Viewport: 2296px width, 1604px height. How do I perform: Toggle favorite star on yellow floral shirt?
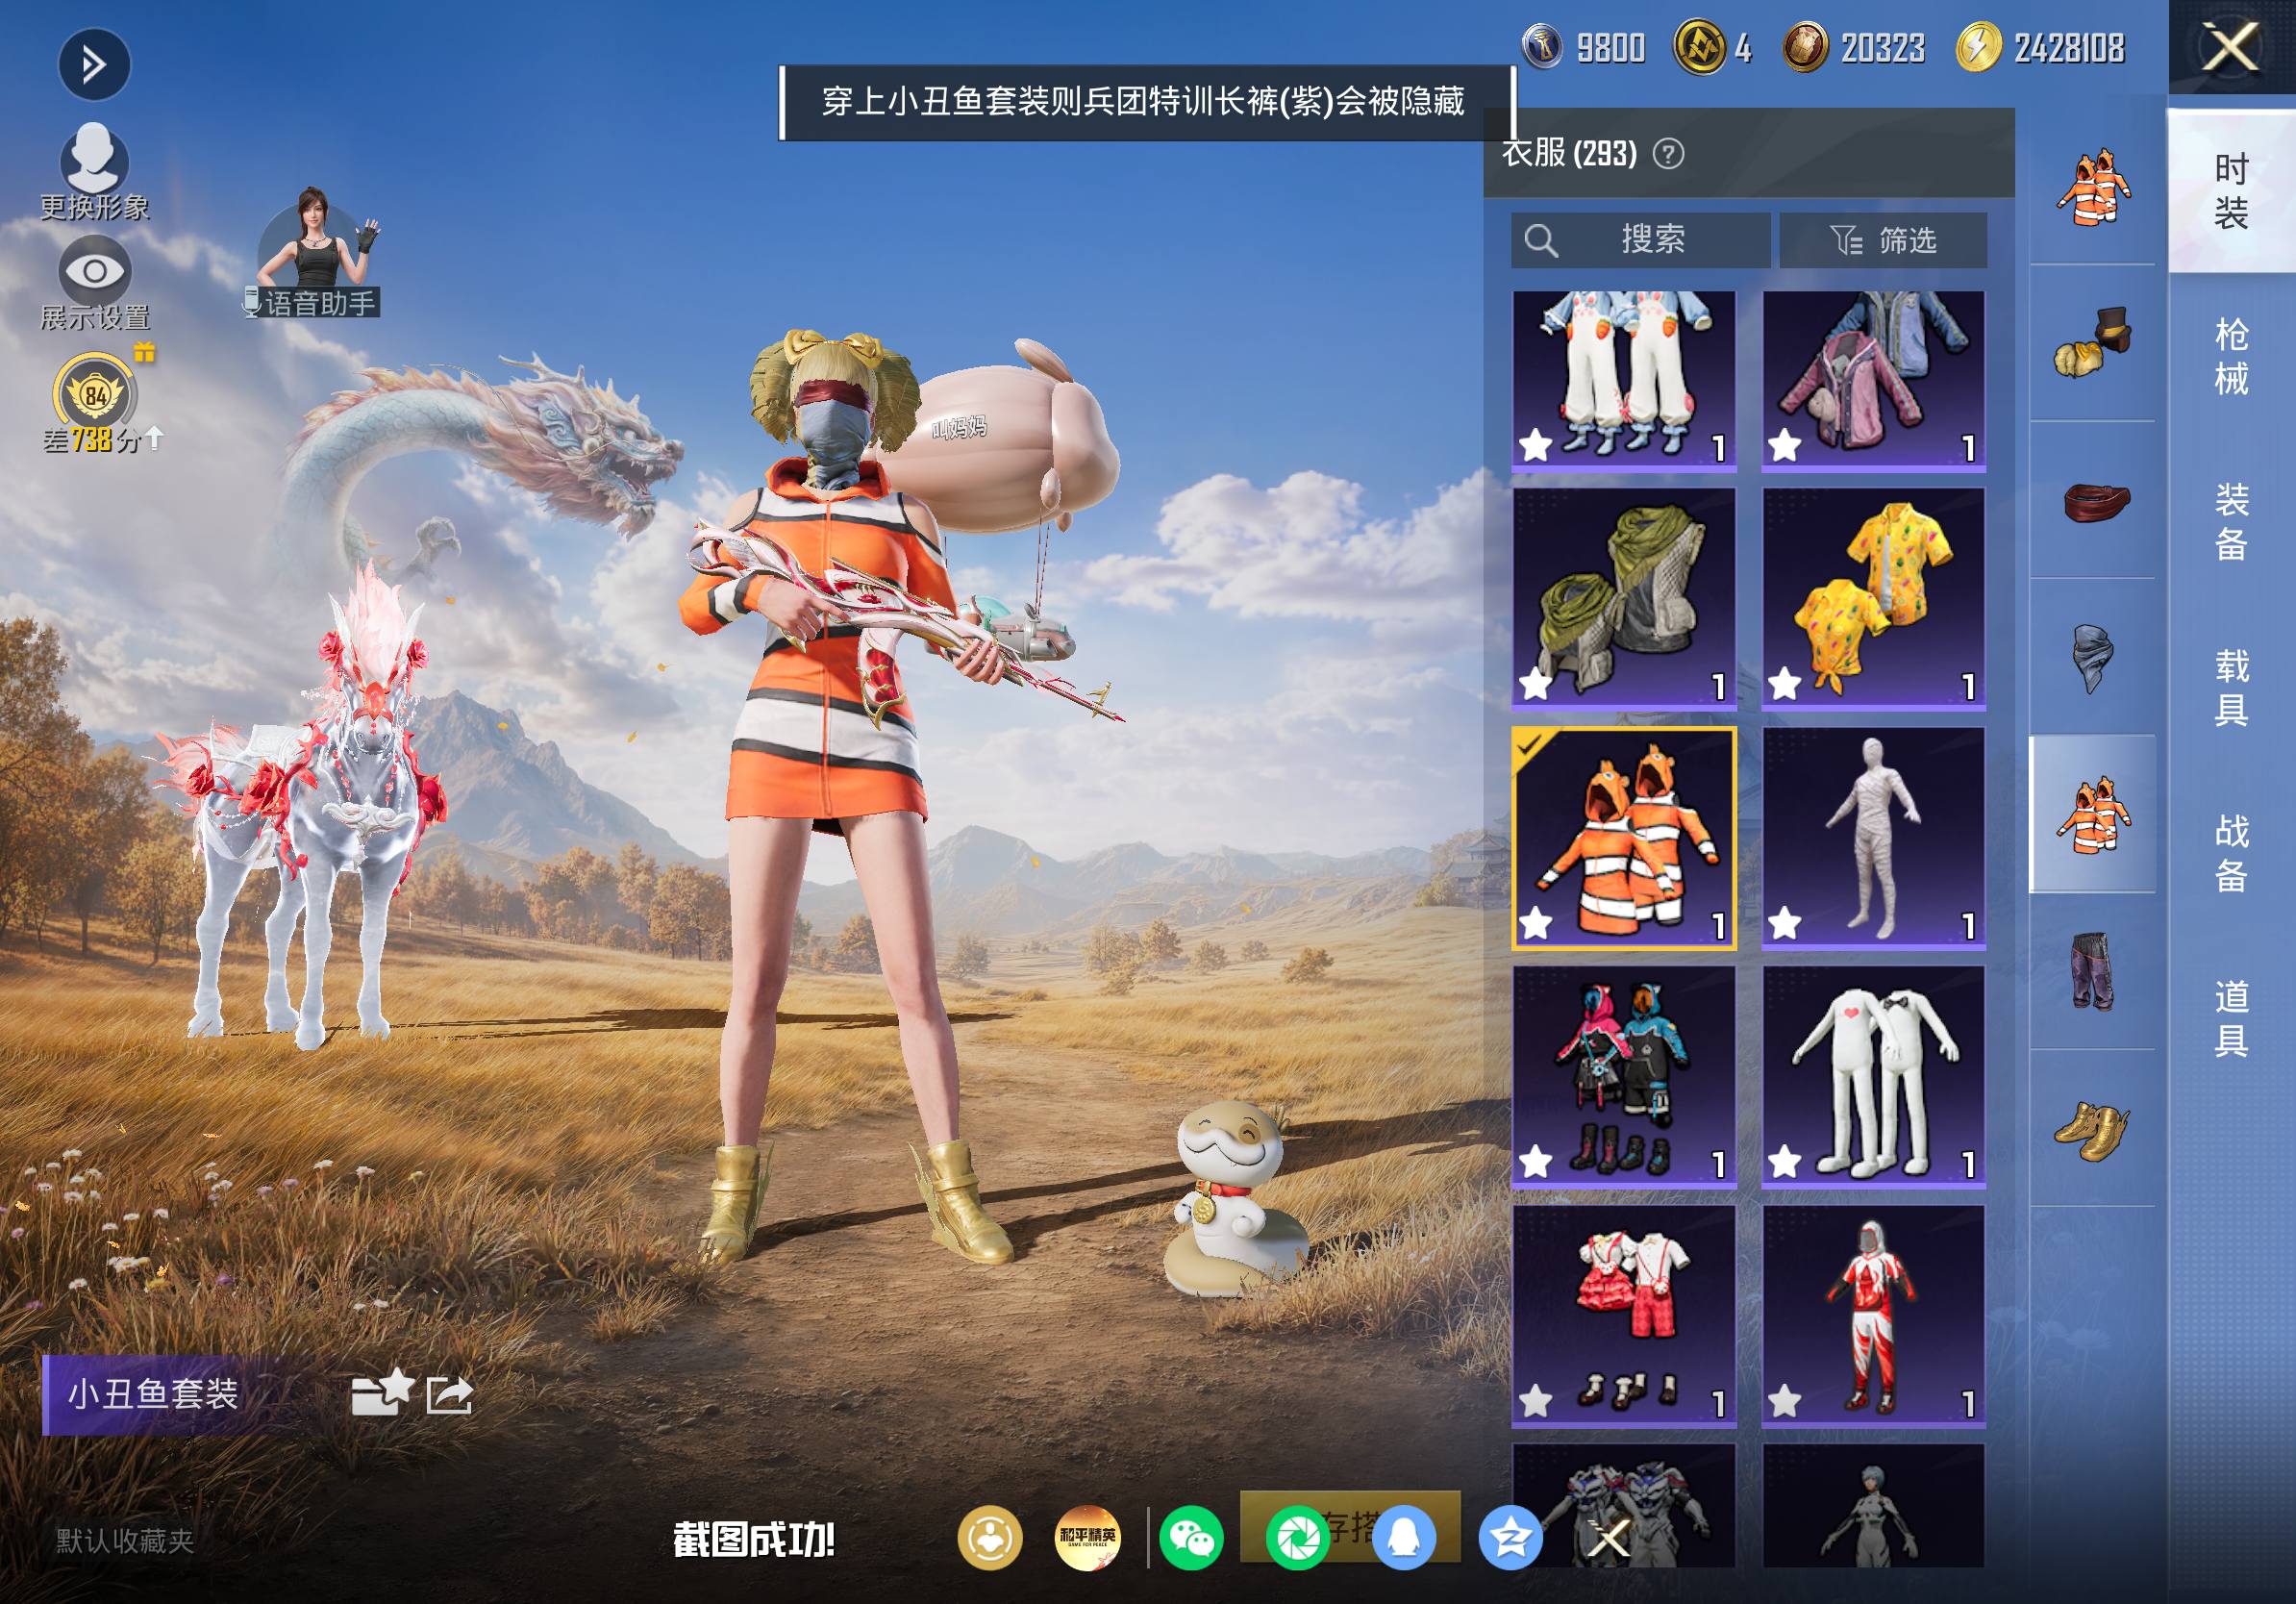(1785, 685)
